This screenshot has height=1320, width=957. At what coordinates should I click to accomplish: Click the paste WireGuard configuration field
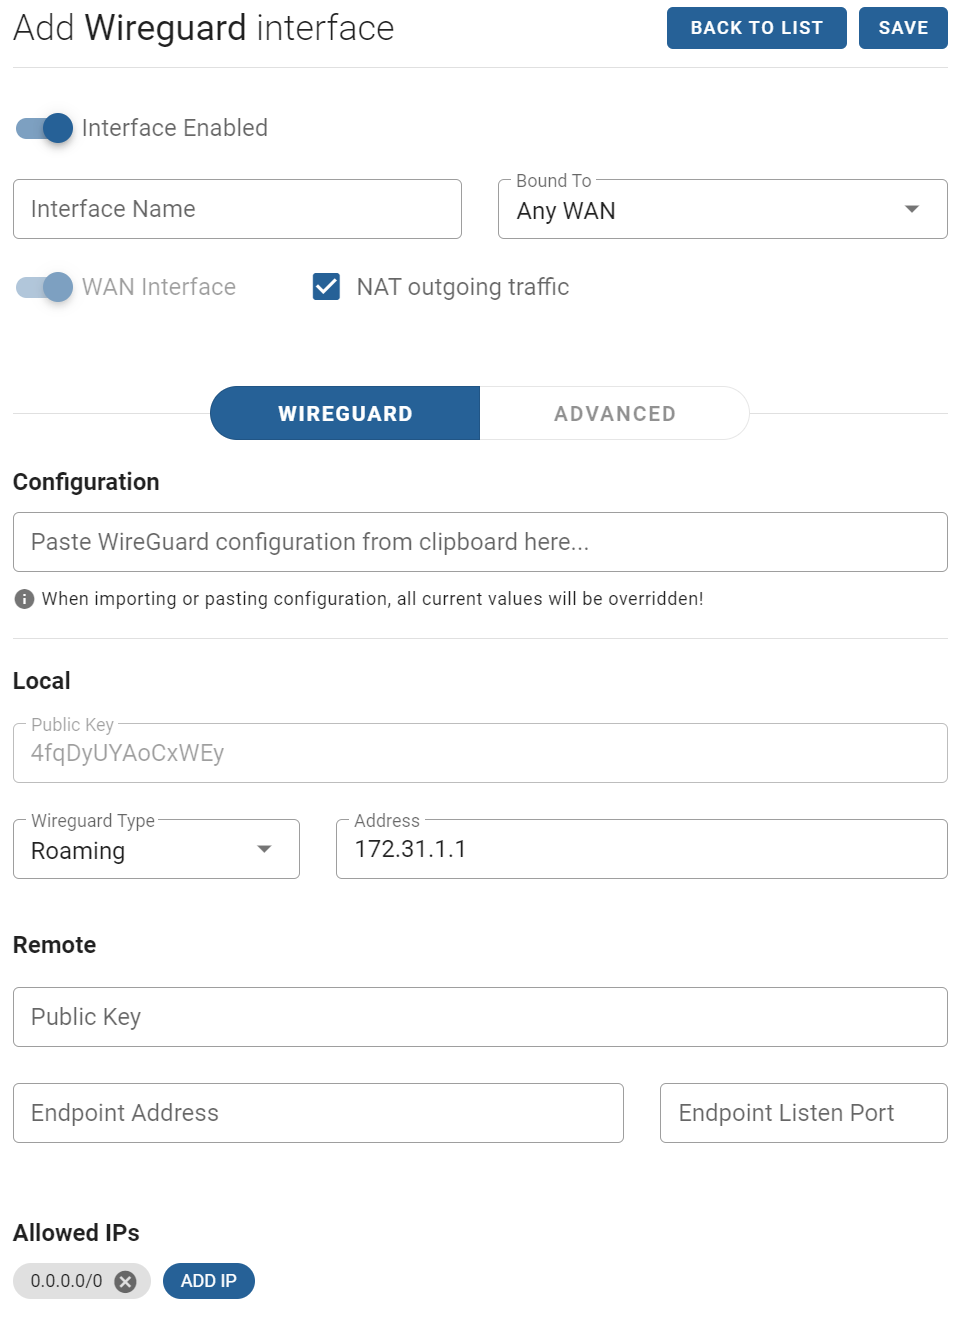[480, 542]
